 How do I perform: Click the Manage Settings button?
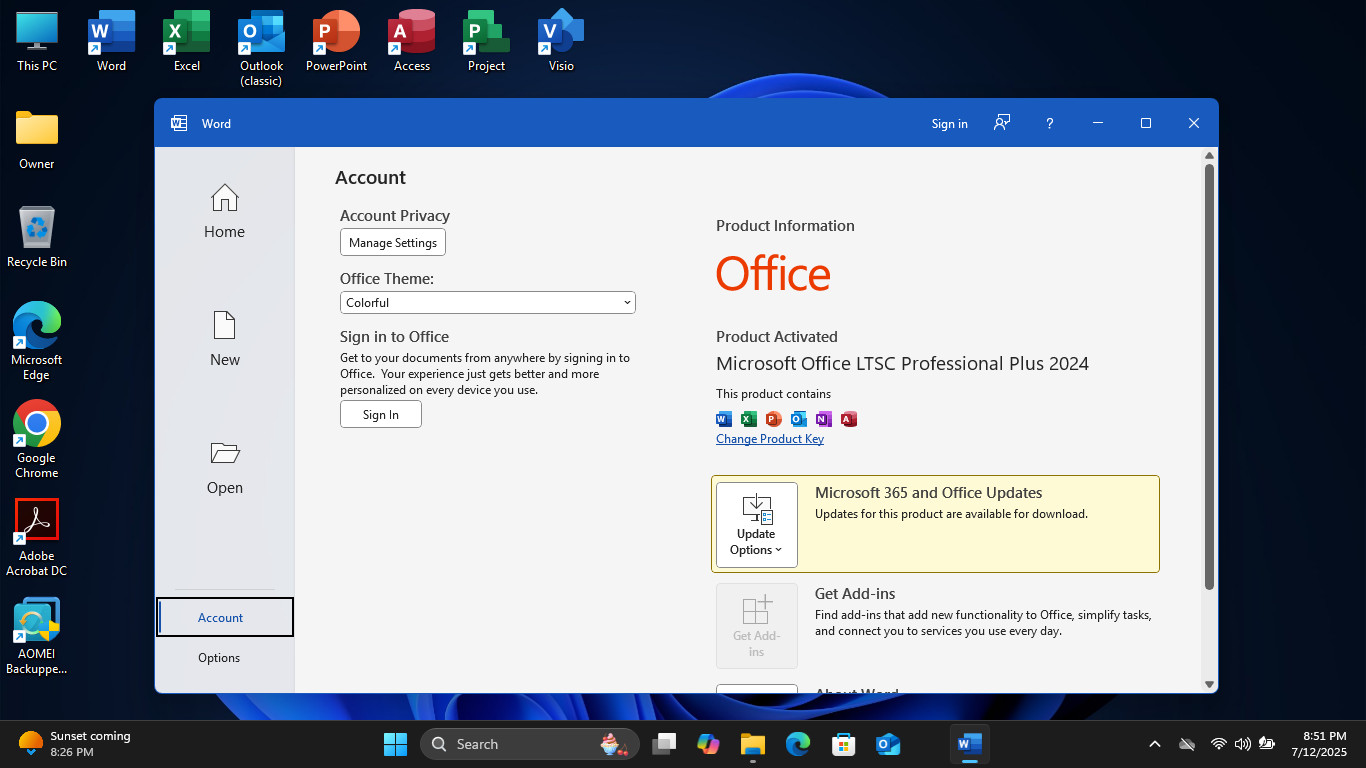click(393, 242)
